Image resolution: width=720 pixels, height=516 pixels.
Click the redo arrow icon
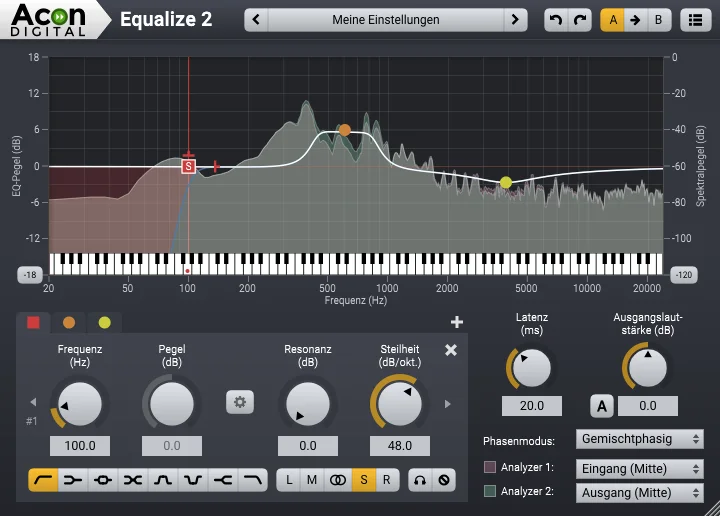coord(580,20)
